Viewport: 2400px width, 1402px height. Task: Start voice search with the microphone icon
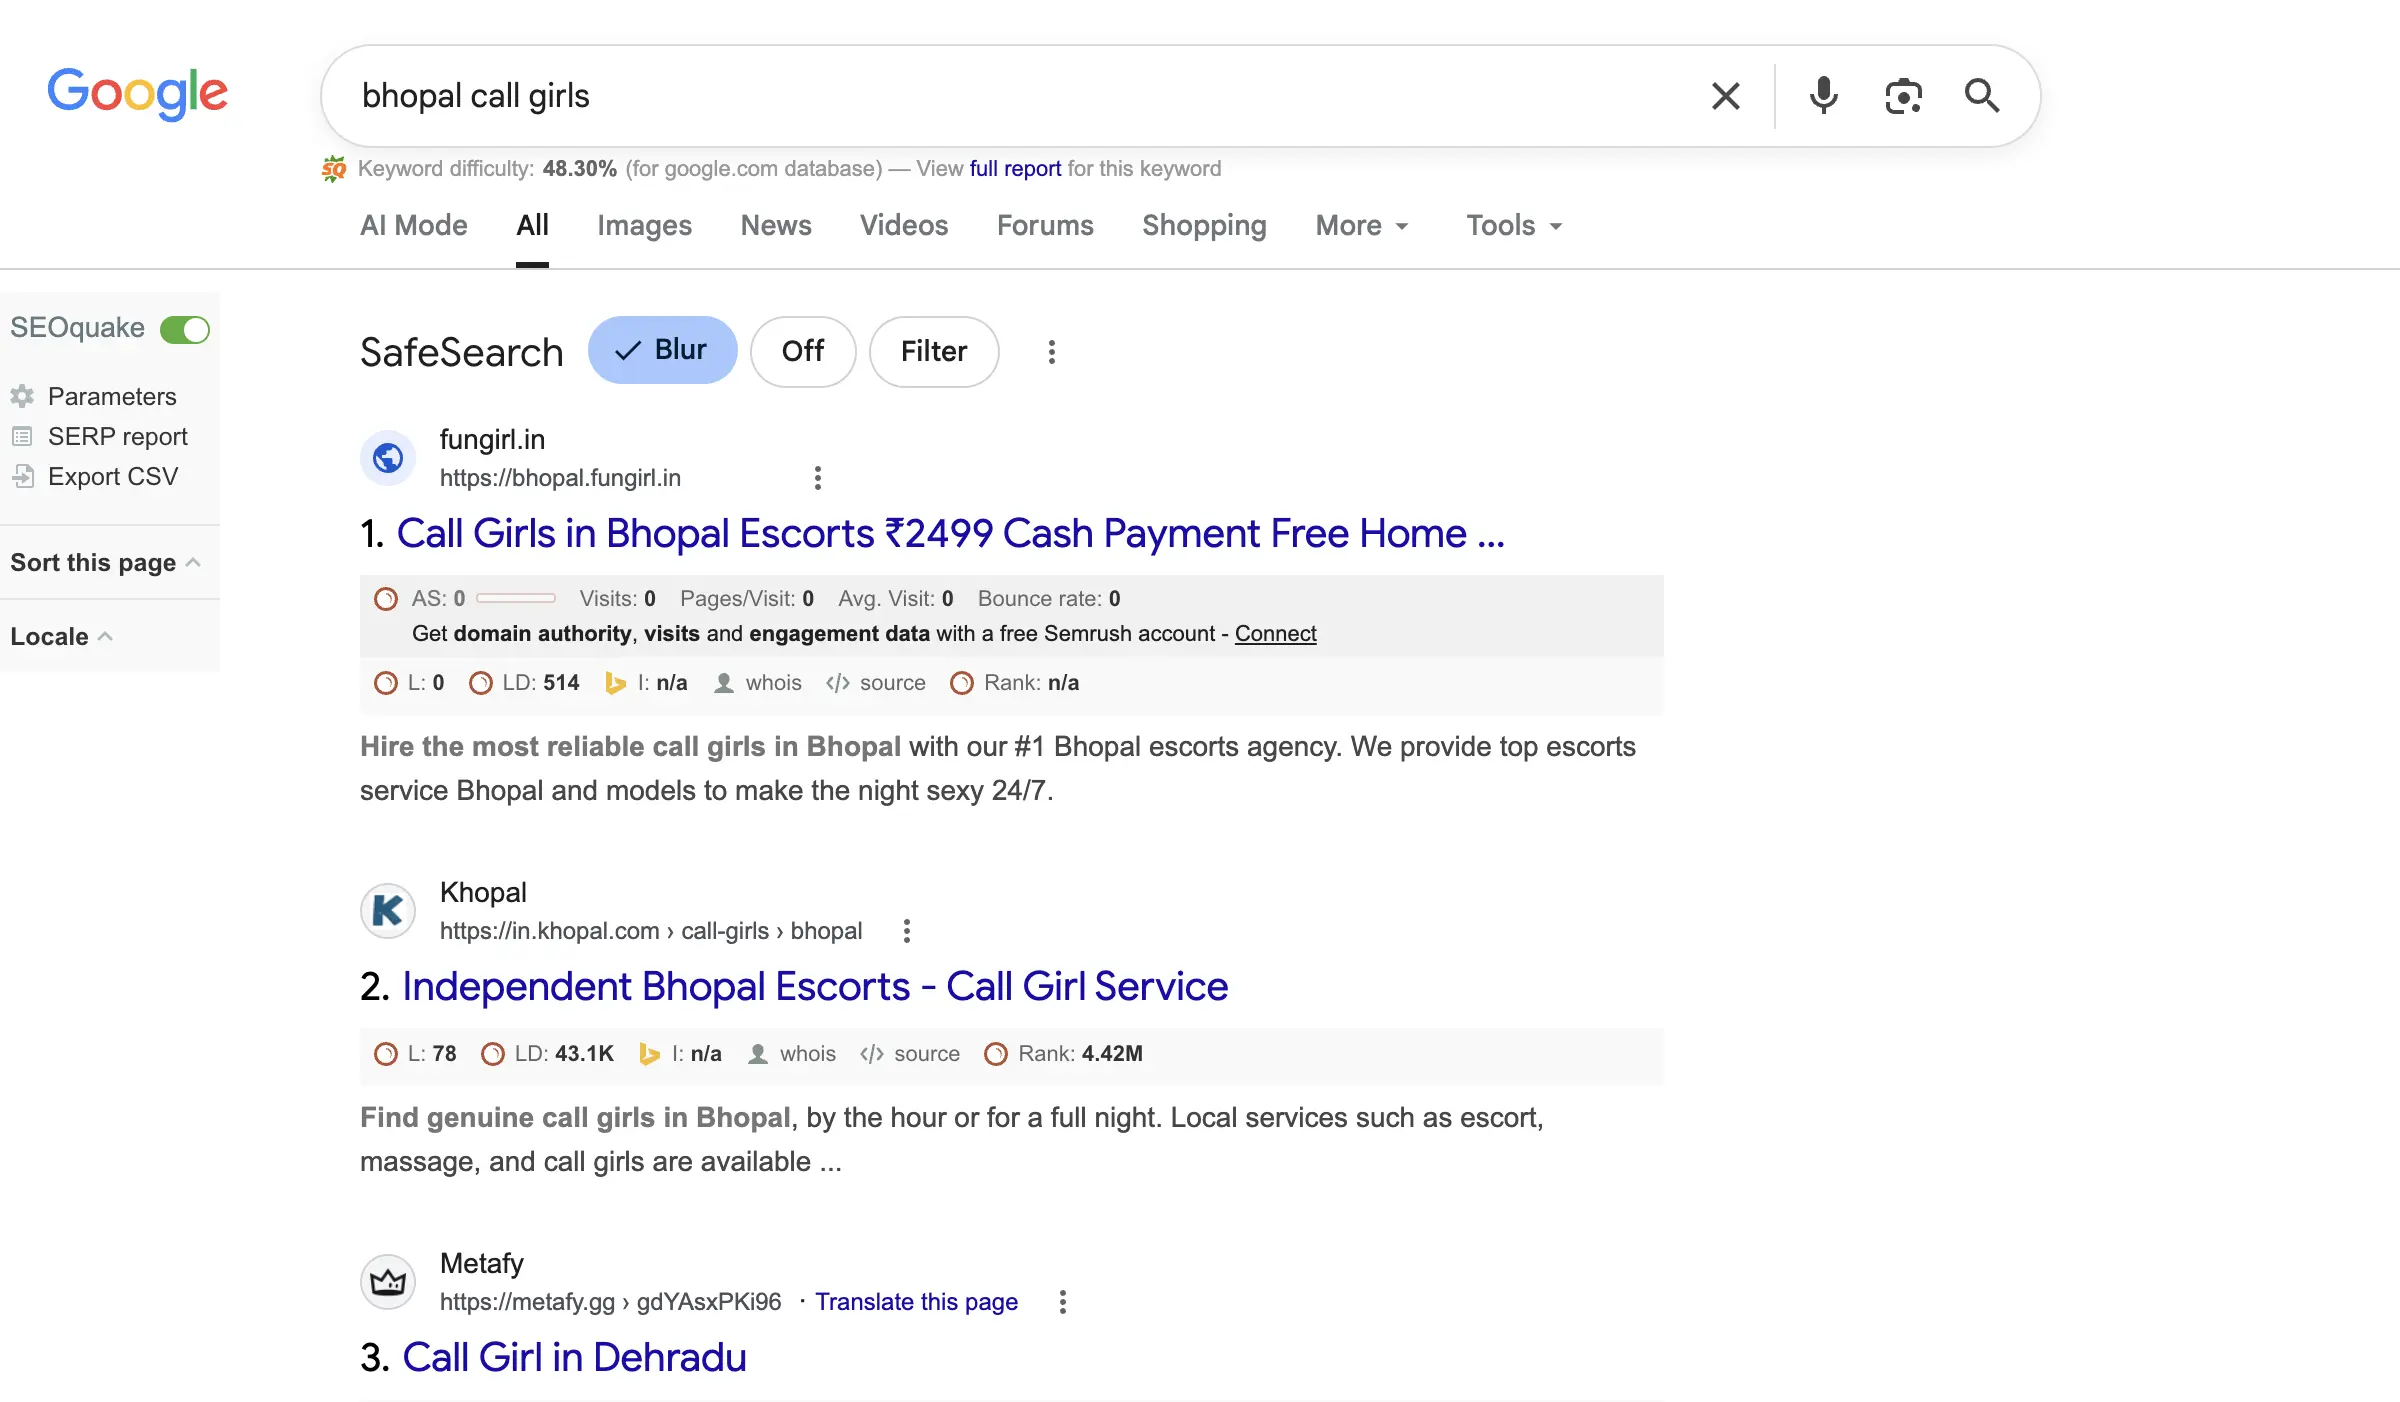click(x=1823, y=96)
